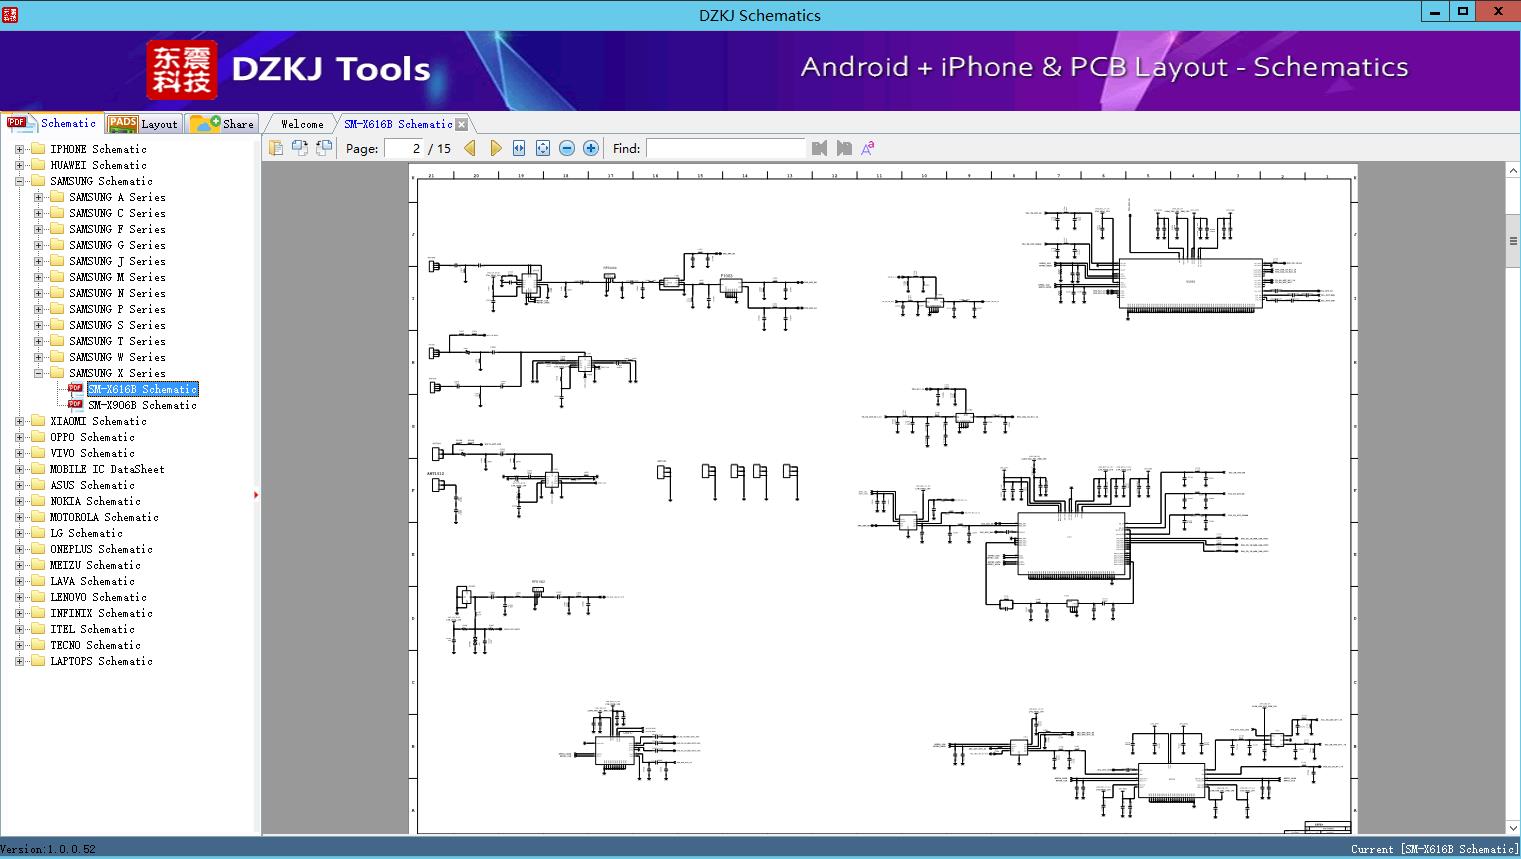Expand the SAMSUNG S Series node
This screenshot has width=1521, height=859.
point(38,325)
